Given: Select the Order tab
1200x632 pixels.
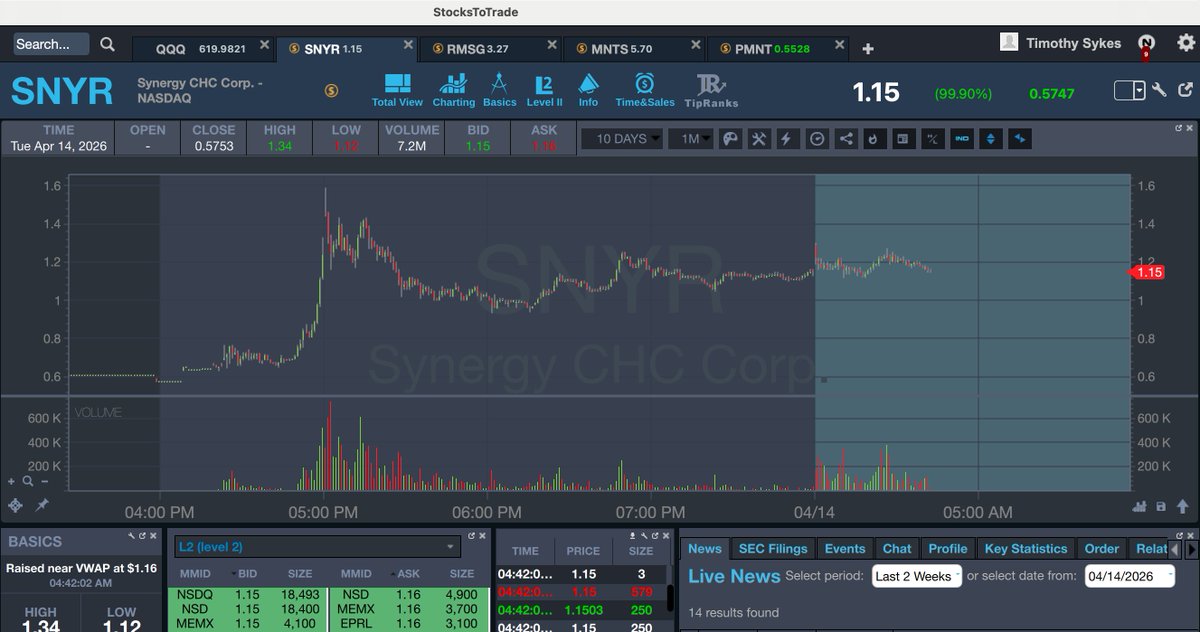Looking at the screenshot, I should click(1102, 548).
